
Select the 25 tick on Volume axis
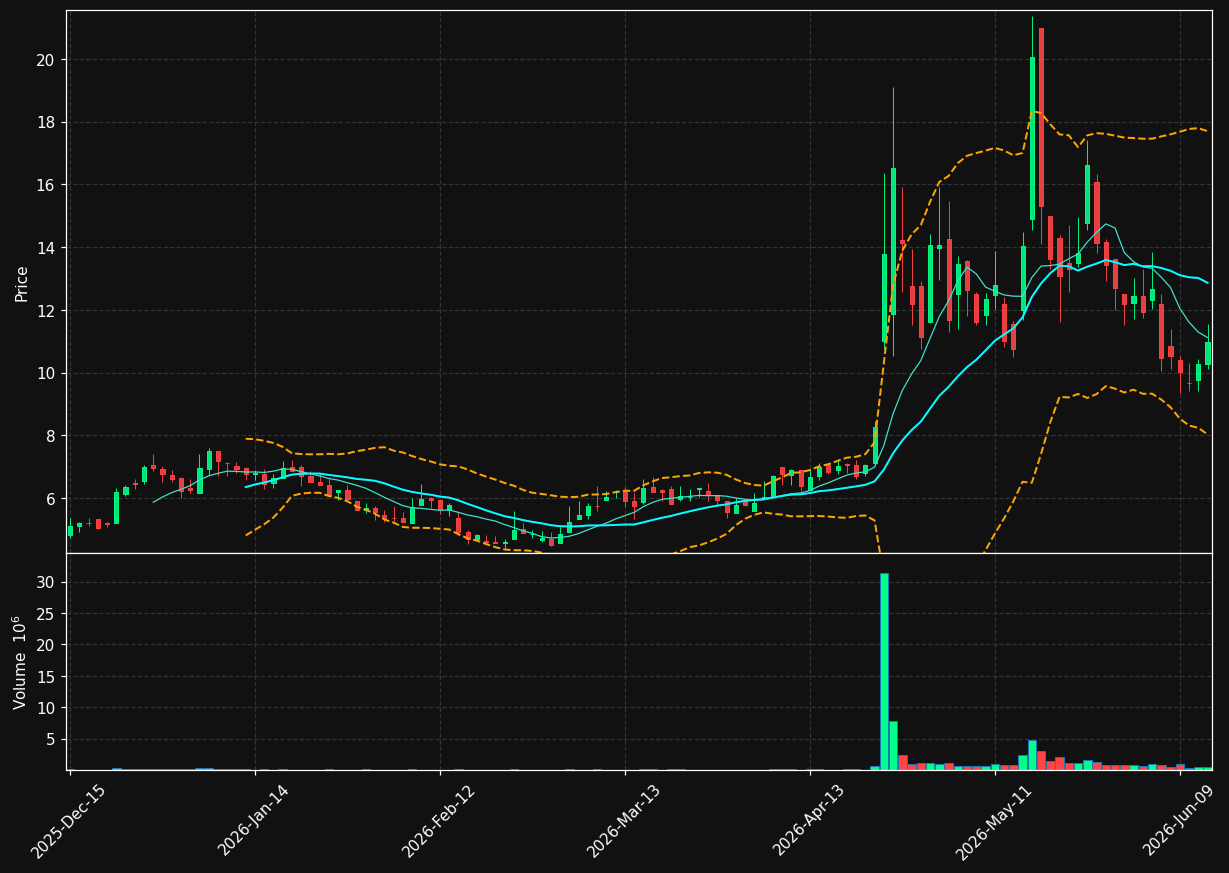coord(45,614)
